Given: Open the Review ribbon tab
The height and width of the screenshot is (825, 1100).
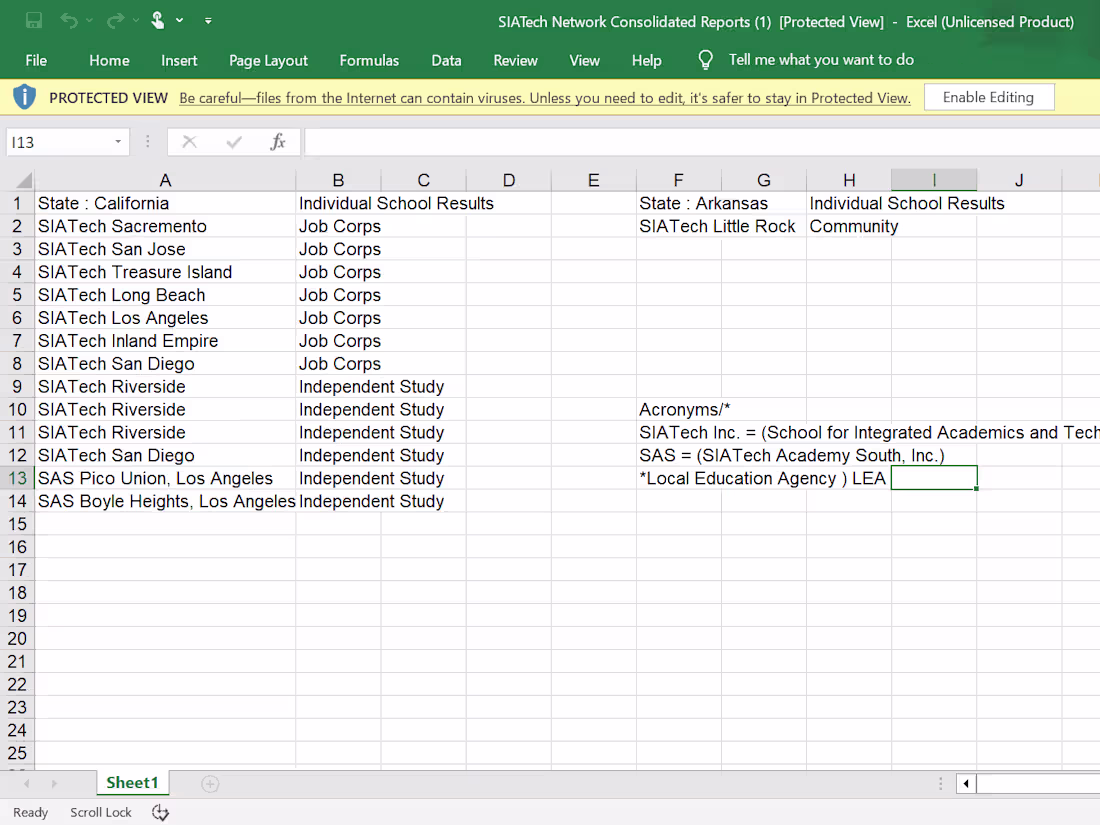Looking at the screenshot, I should [x=515, y=60].
